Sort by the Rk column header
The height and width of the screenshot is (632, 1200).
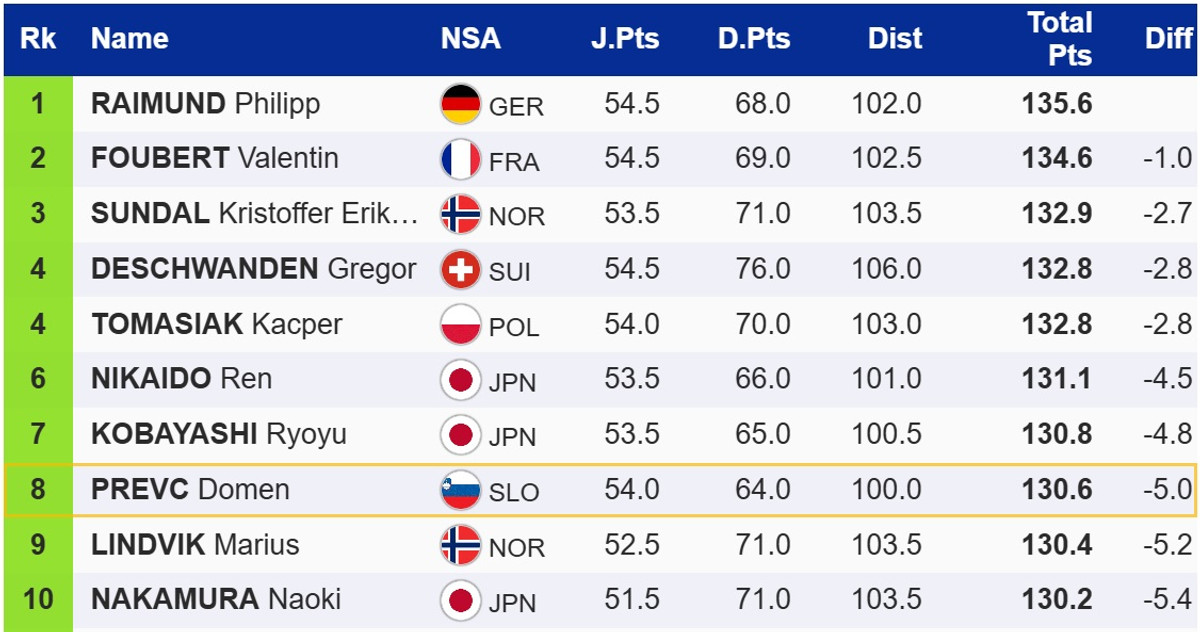click(x=38, y=39)
